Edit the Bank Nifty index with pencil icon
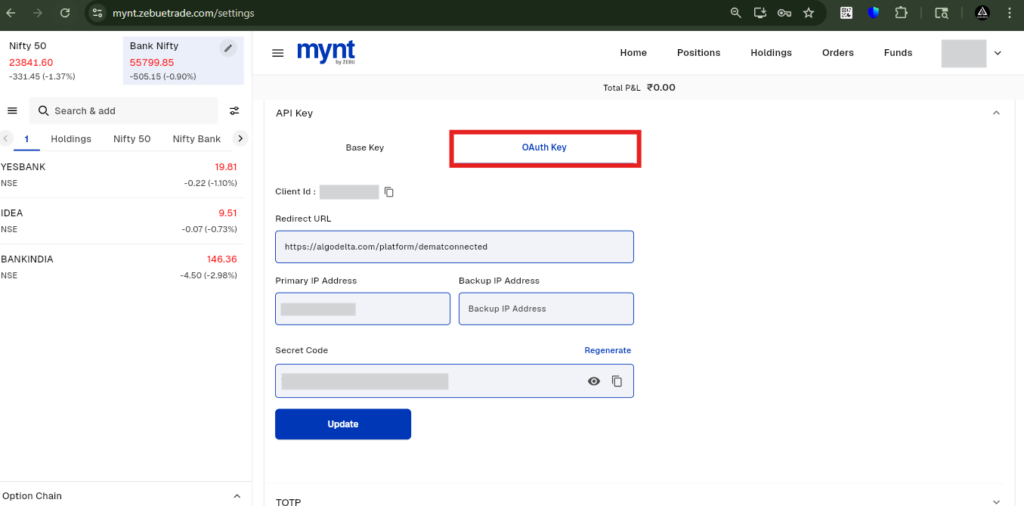The height and width of the screenshot is (506, 1024). tap(228, 47)
